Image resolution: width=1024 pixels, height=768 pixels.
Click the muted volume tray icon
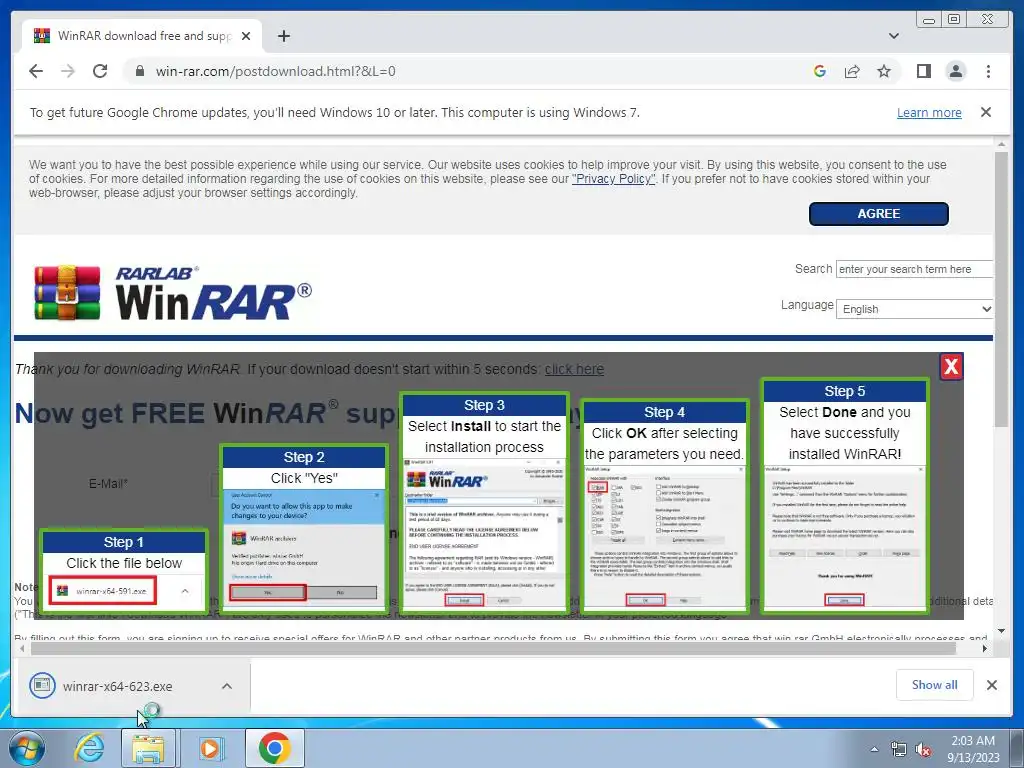click(923, 750)
